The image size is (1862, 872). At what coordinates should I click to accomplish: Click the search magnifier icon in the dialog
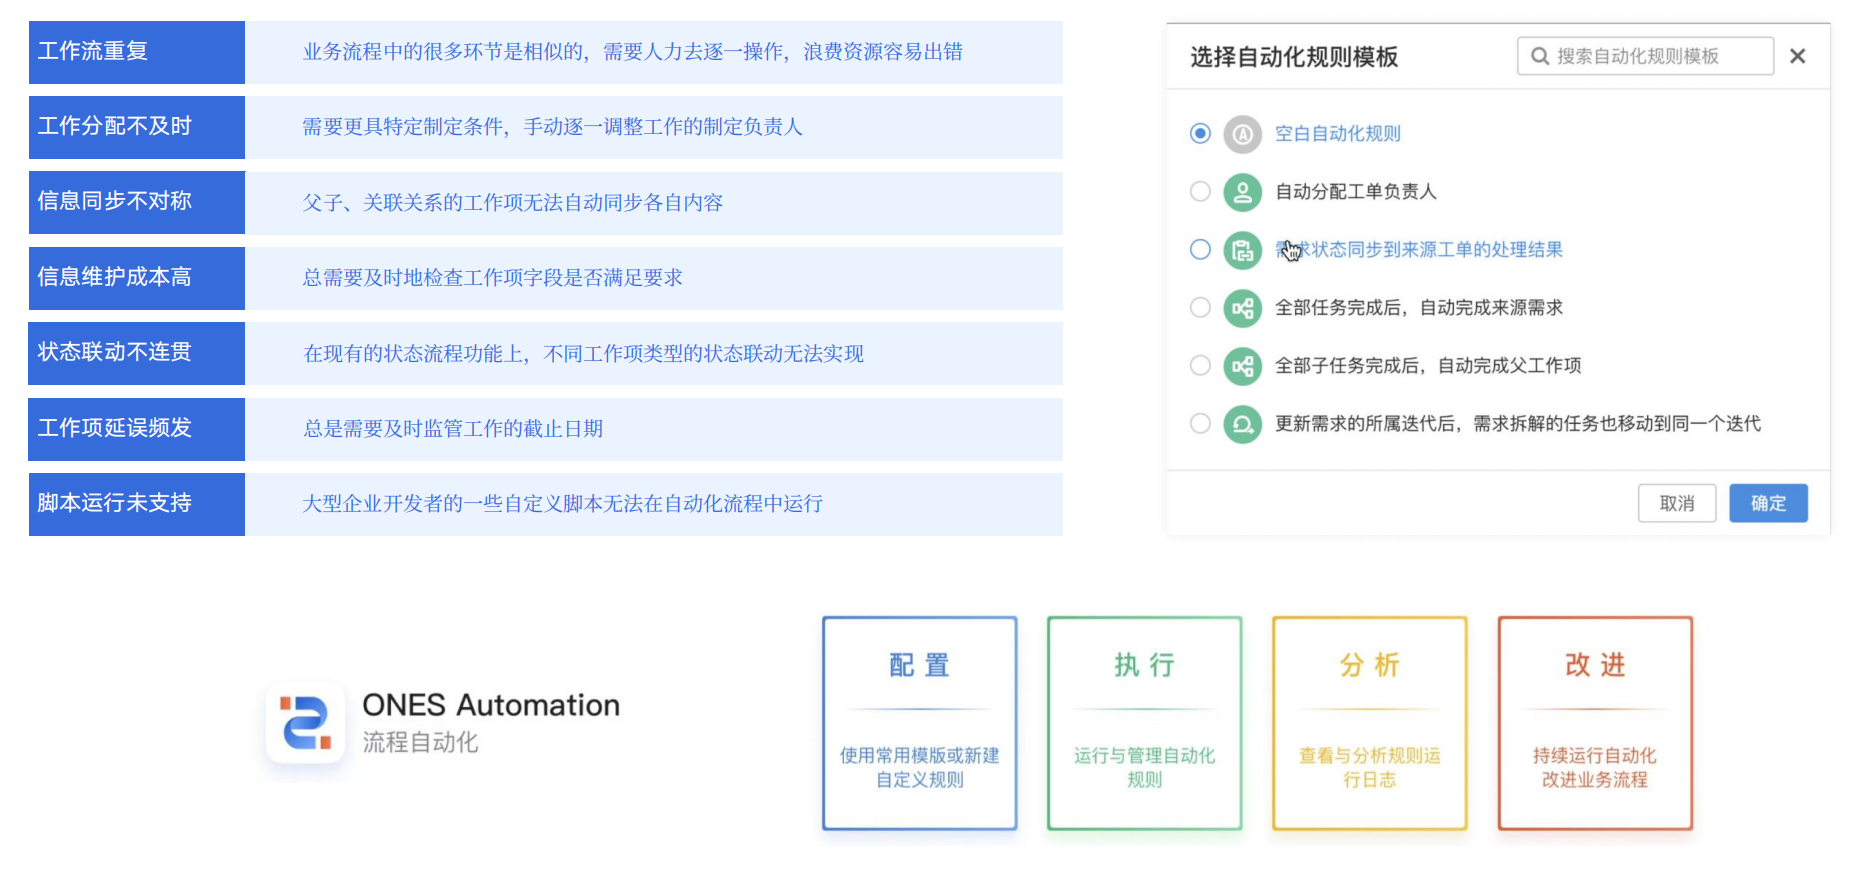click(x=1540, y=56)
